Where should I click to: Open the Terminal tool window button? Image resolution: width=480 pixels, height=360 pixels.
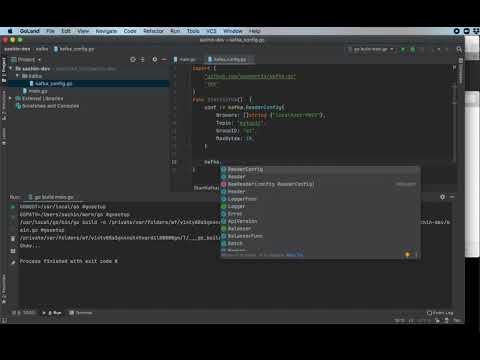click(81, 313)
